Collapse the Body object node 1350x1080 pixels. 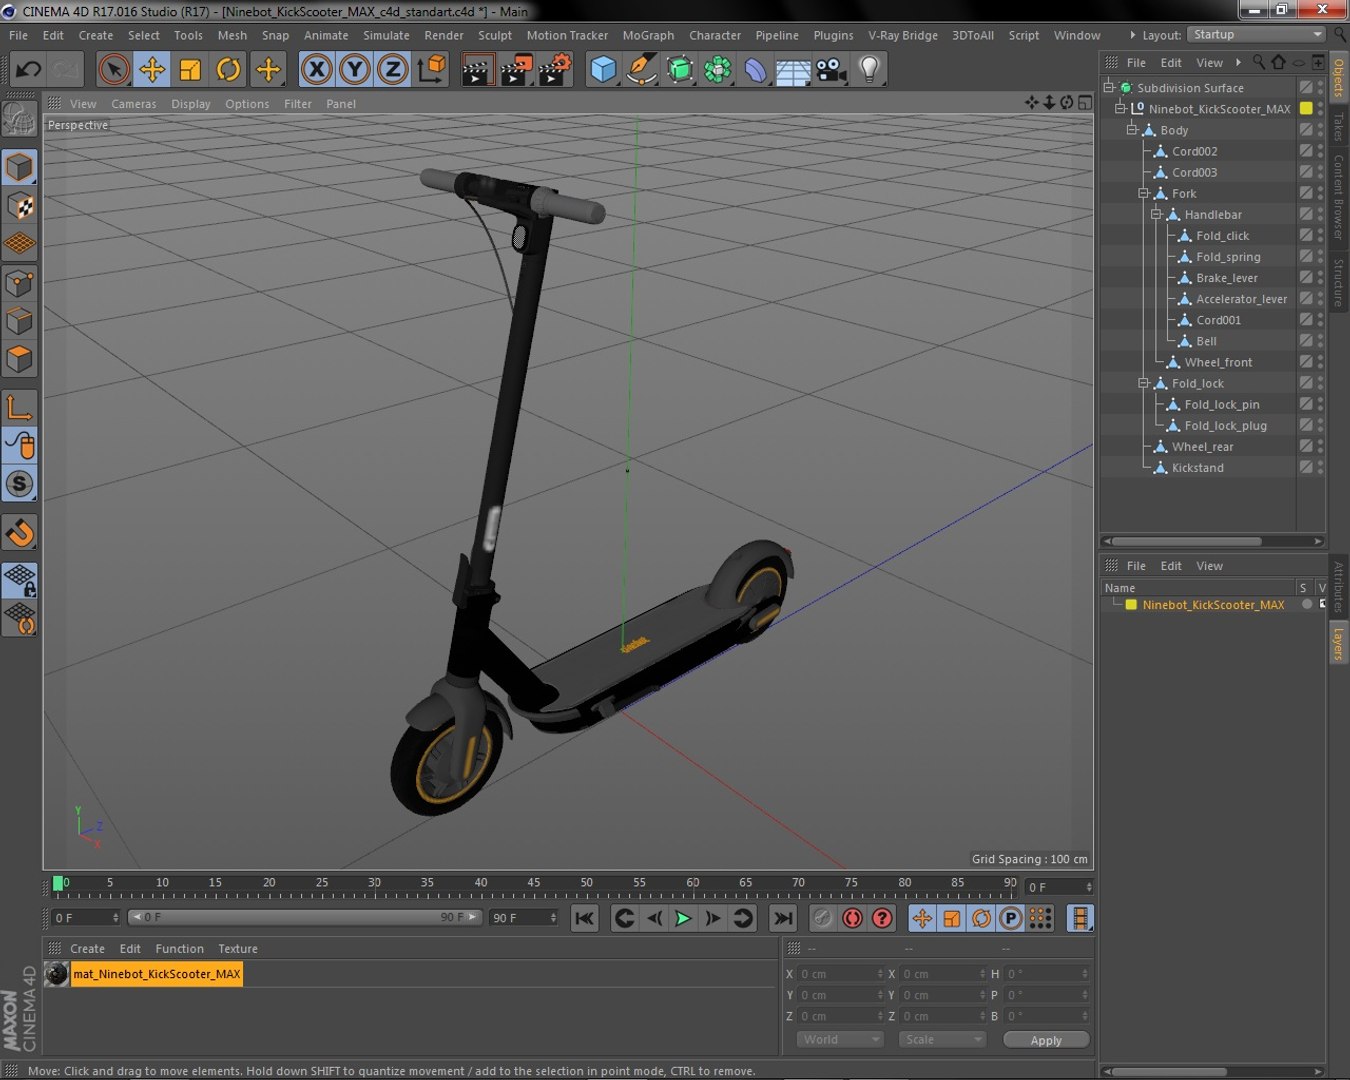1133,130
